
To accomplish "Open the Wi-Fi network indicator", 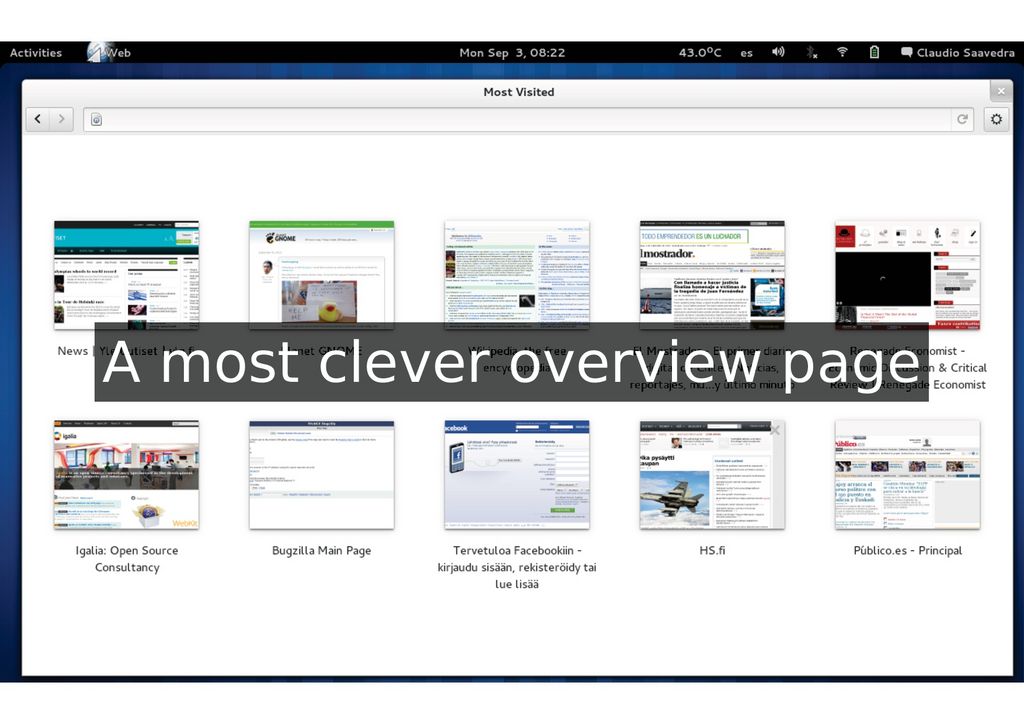I will pos(842,52).
